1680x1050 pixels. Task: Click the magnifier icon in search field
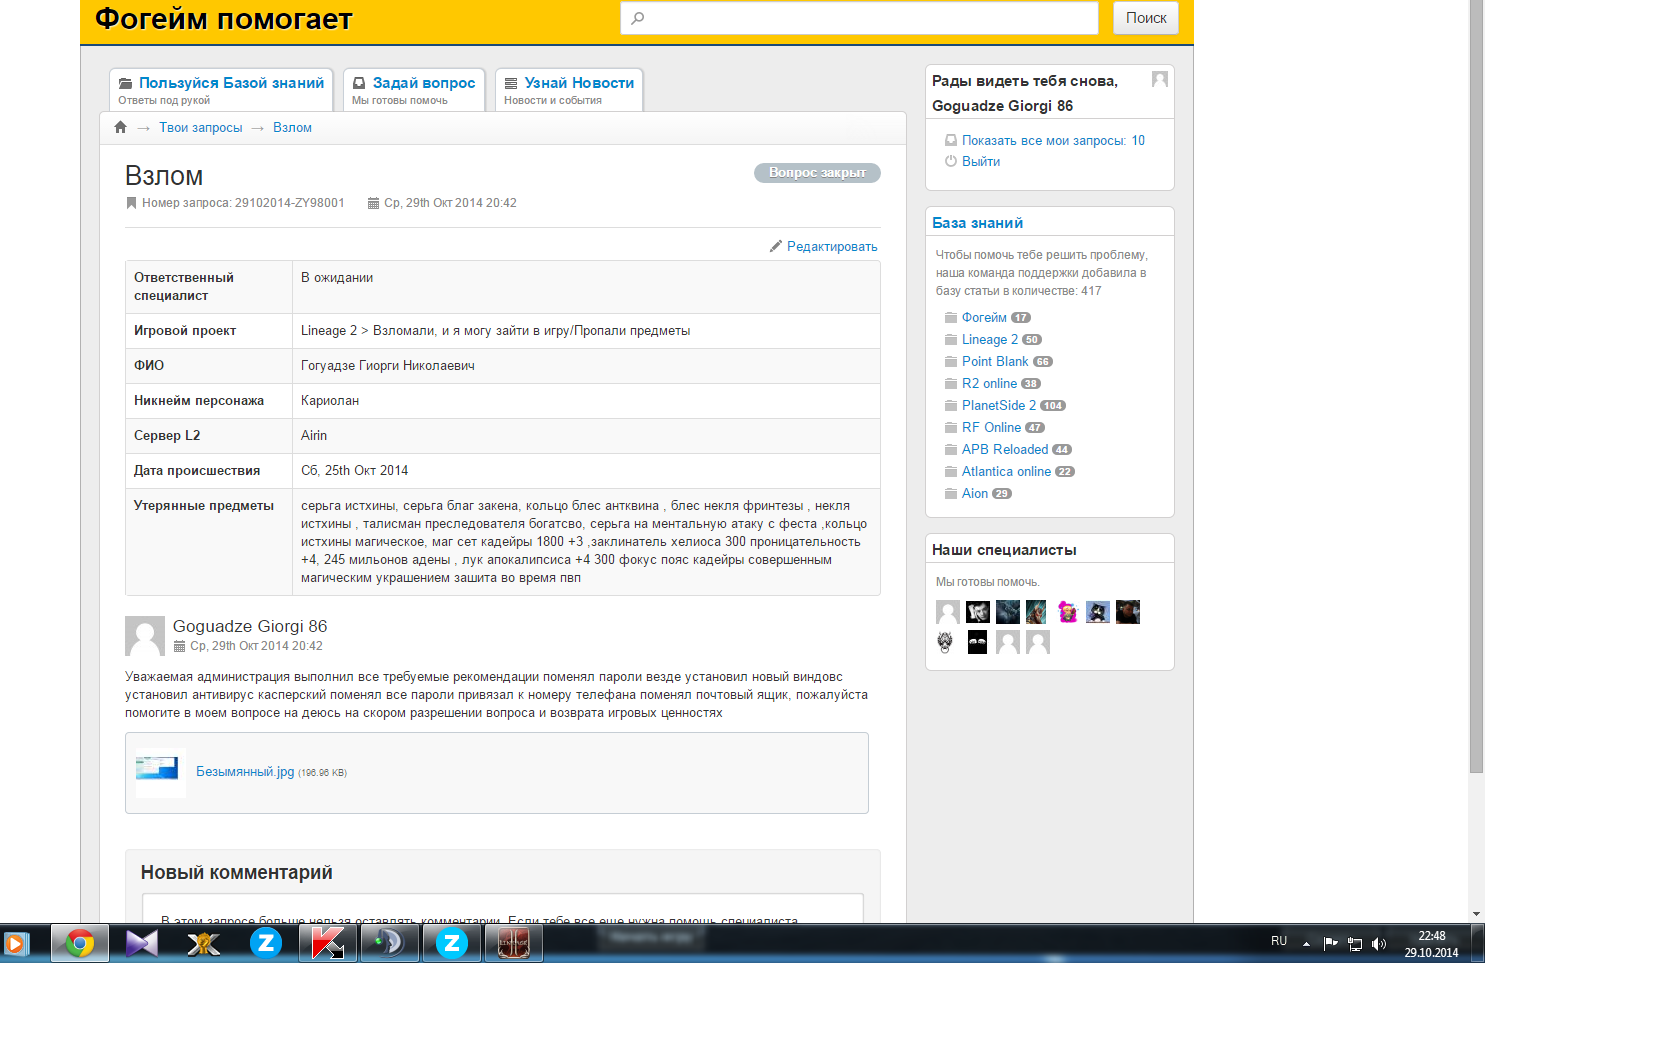(638, 18)
